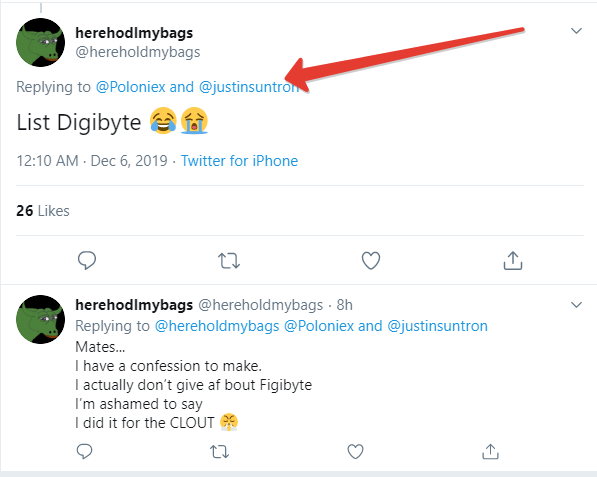Open the second tweet's frog avatar
Viewport: 597px width, 477px height.
click(x=40, y=319)
